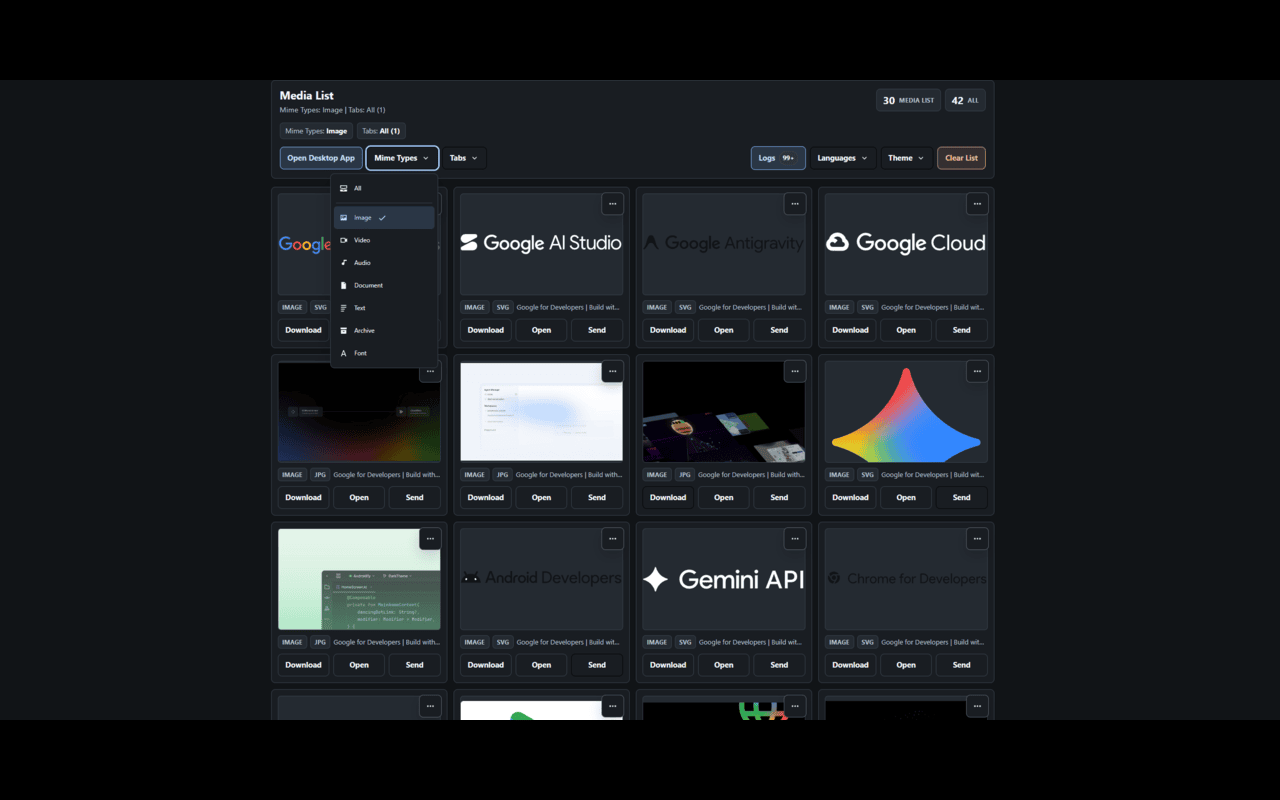Select Archive from the mime types menu
The height and width of the screenshot is (800, 1280).
coord(384,330)
